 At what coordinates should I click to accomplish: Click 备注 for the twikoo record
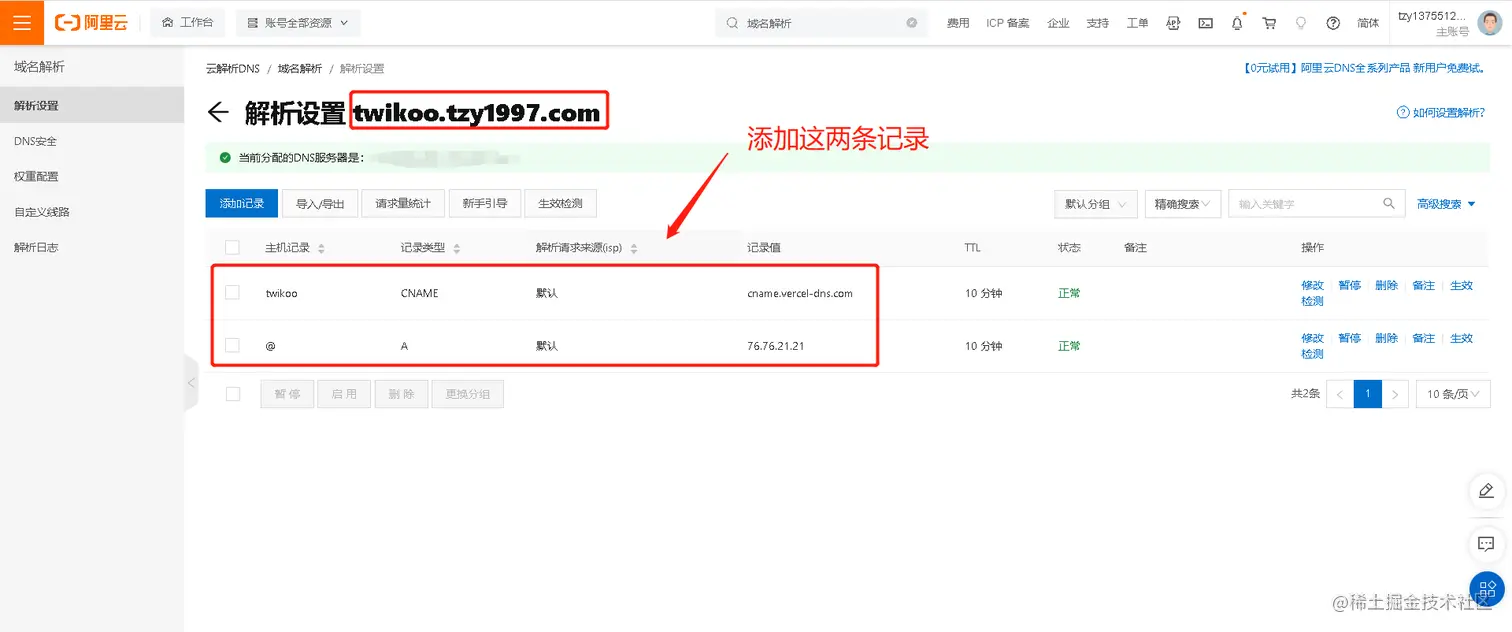(1423, 285)
